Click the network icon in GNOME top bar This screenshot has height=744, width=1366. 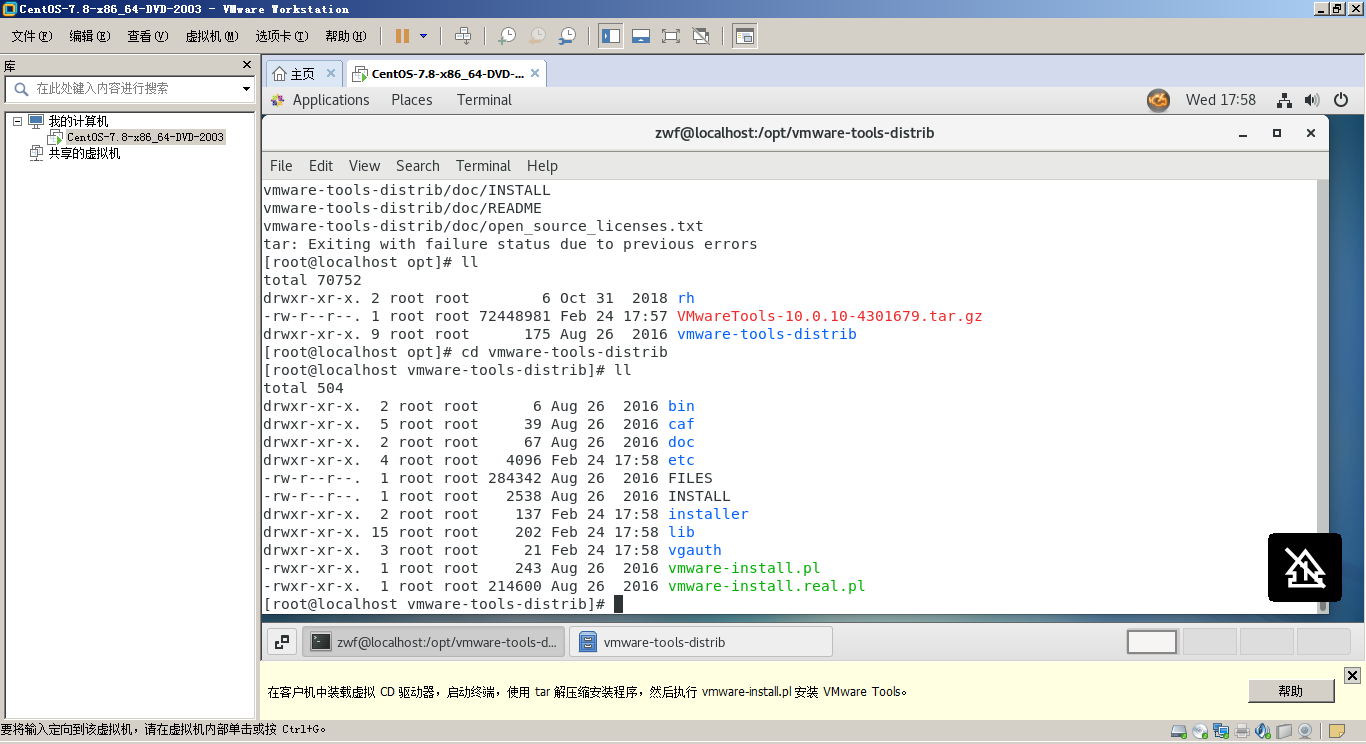click(1285, 100)
